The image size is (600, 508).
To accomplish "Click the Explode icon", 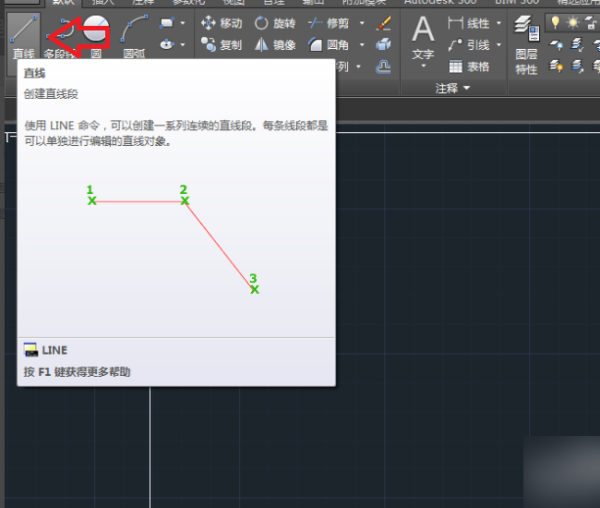I will coord(383,45).
